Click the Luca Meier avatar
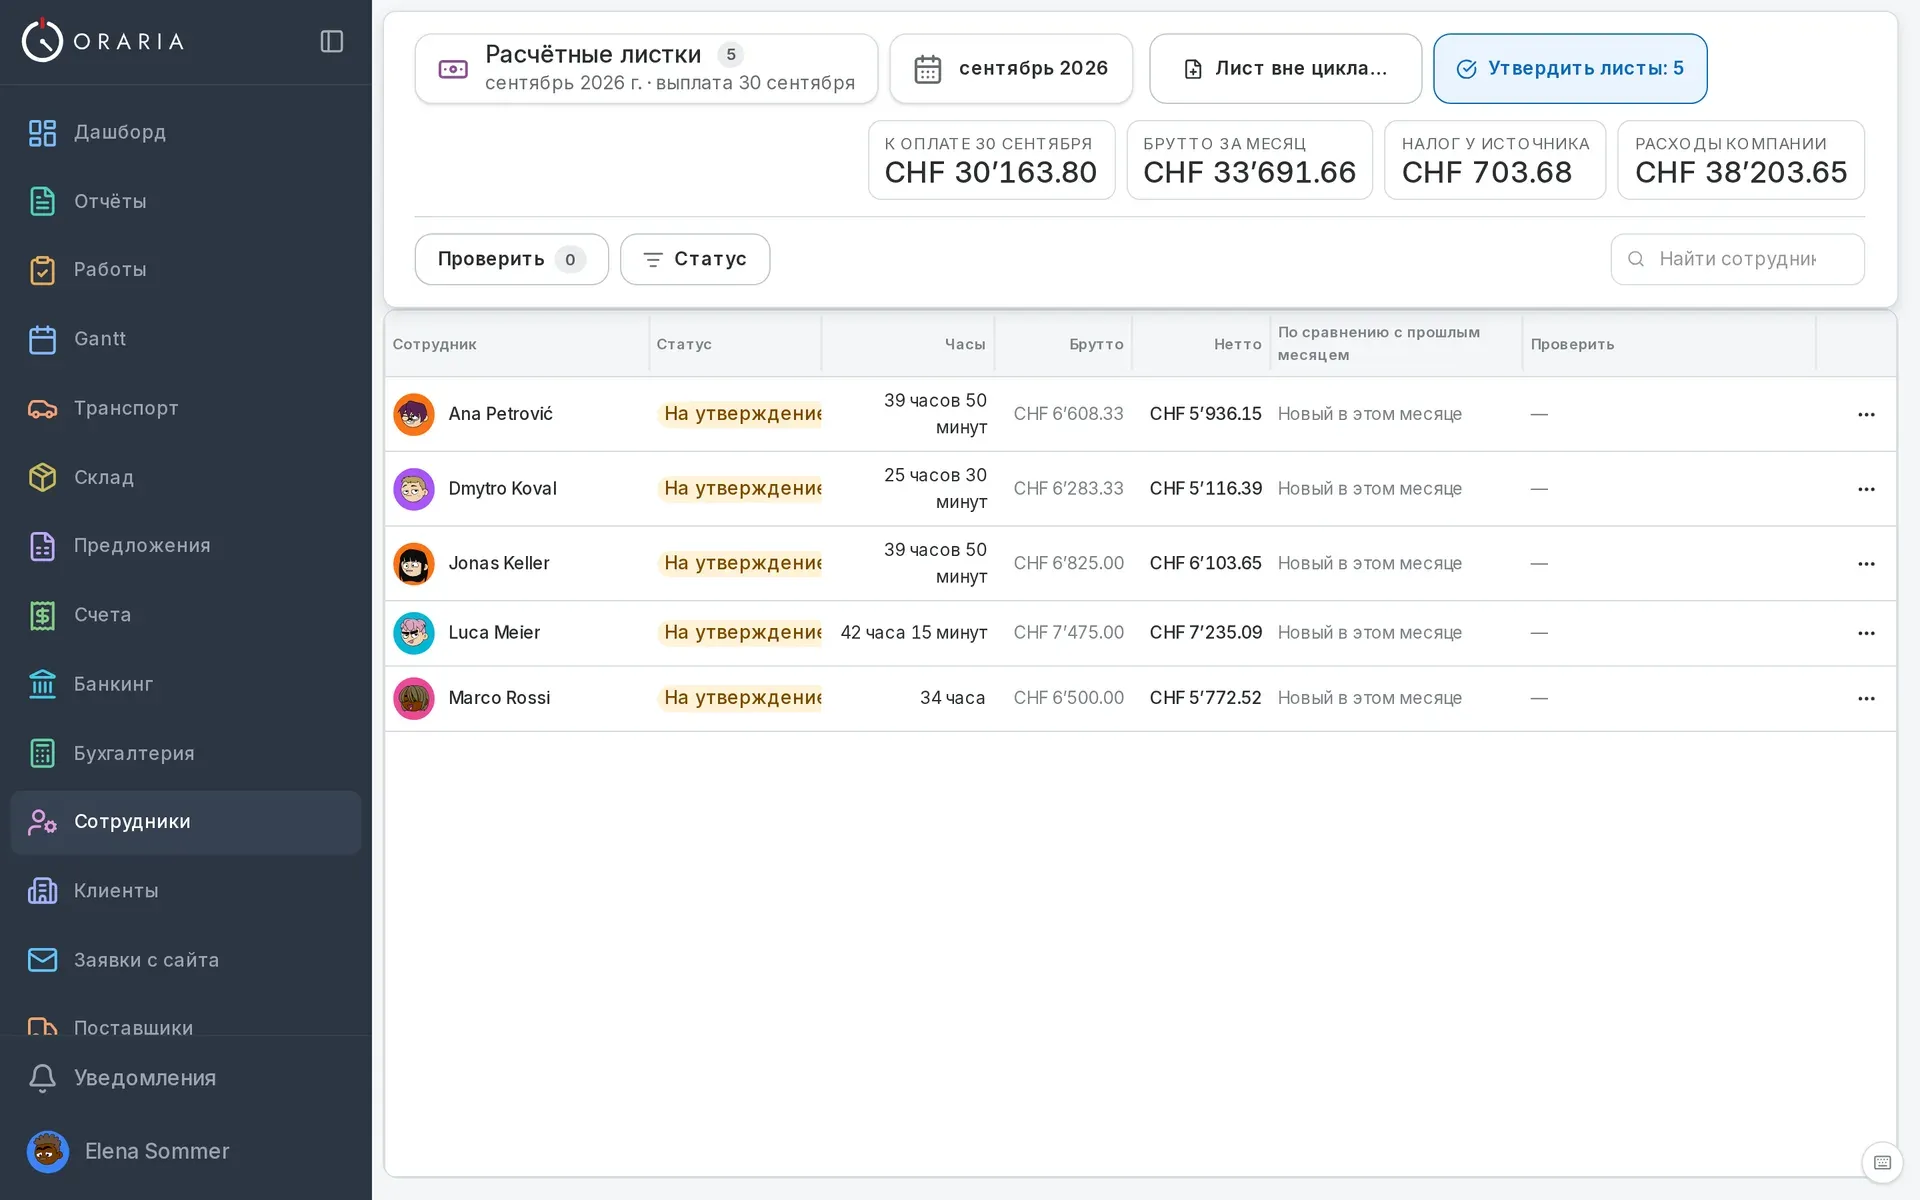This screenshot has height=1200, width=1920. point(413,633)
